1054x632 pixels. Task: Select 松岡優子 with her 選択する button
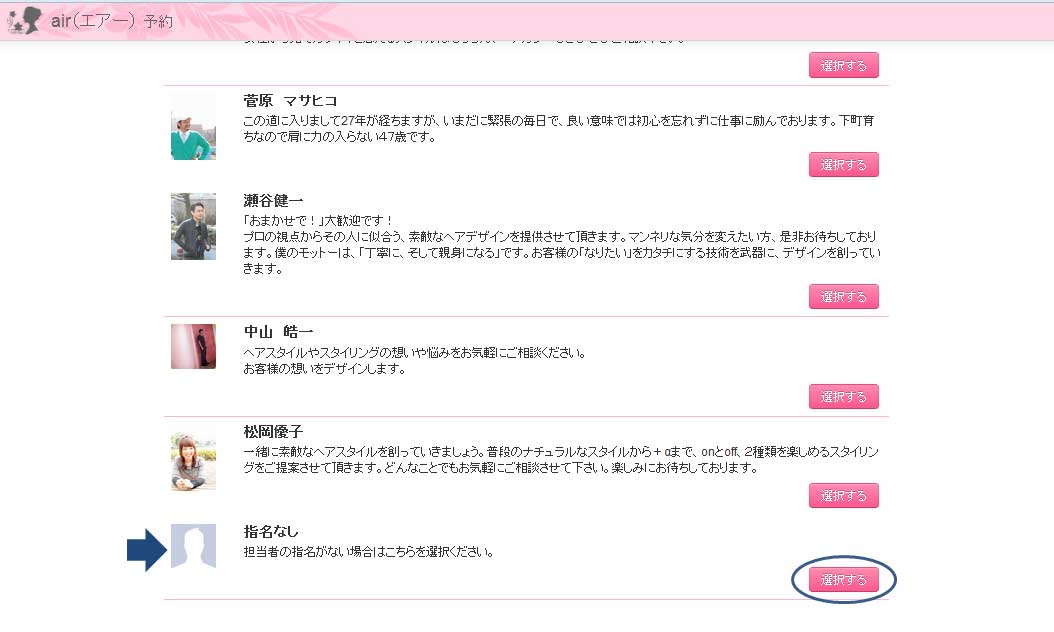click(844, 496)
